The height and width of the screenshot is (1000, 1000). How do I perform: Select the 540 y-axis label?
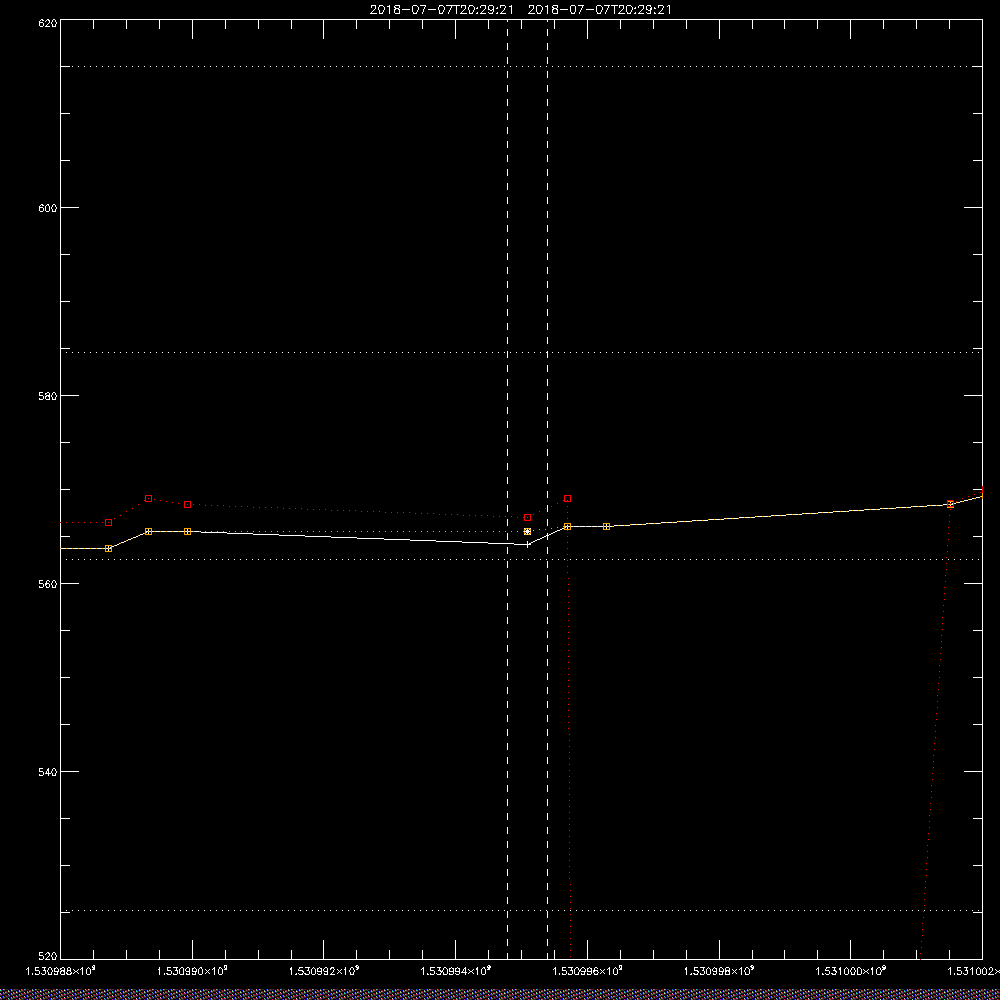click(48, 772)
